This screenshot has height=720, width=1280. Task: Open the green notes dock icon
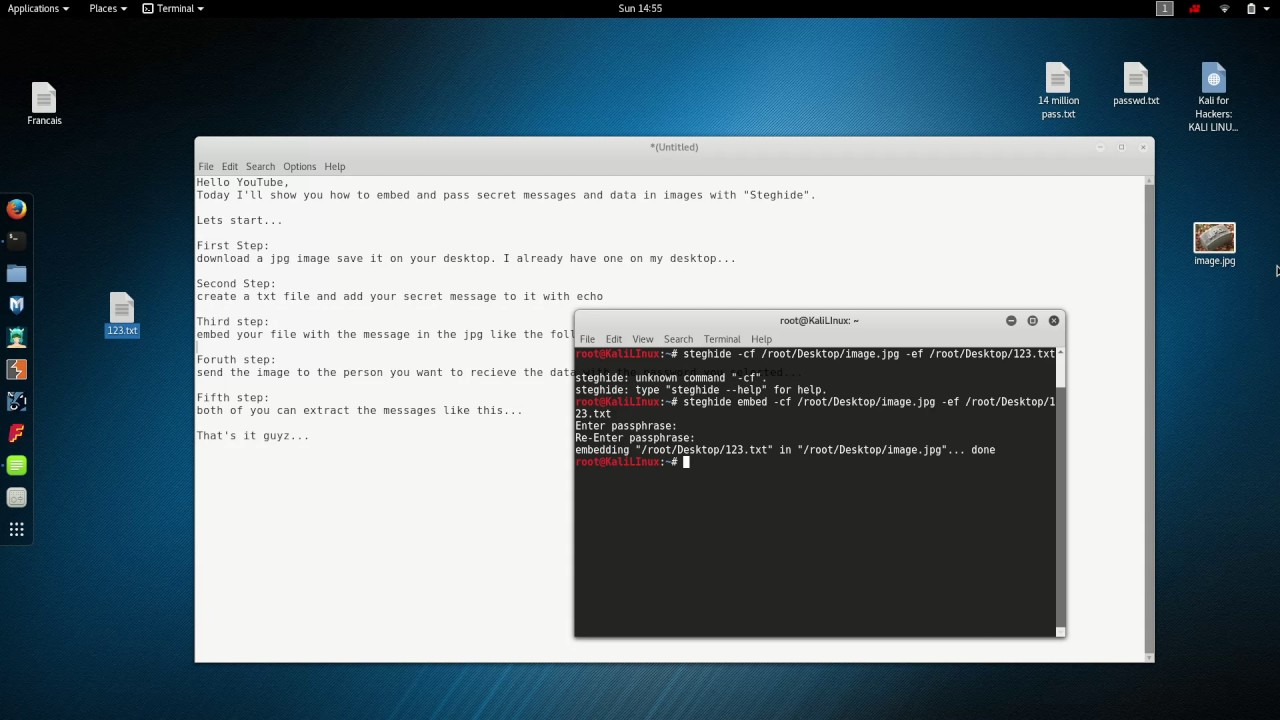(16, 465)
